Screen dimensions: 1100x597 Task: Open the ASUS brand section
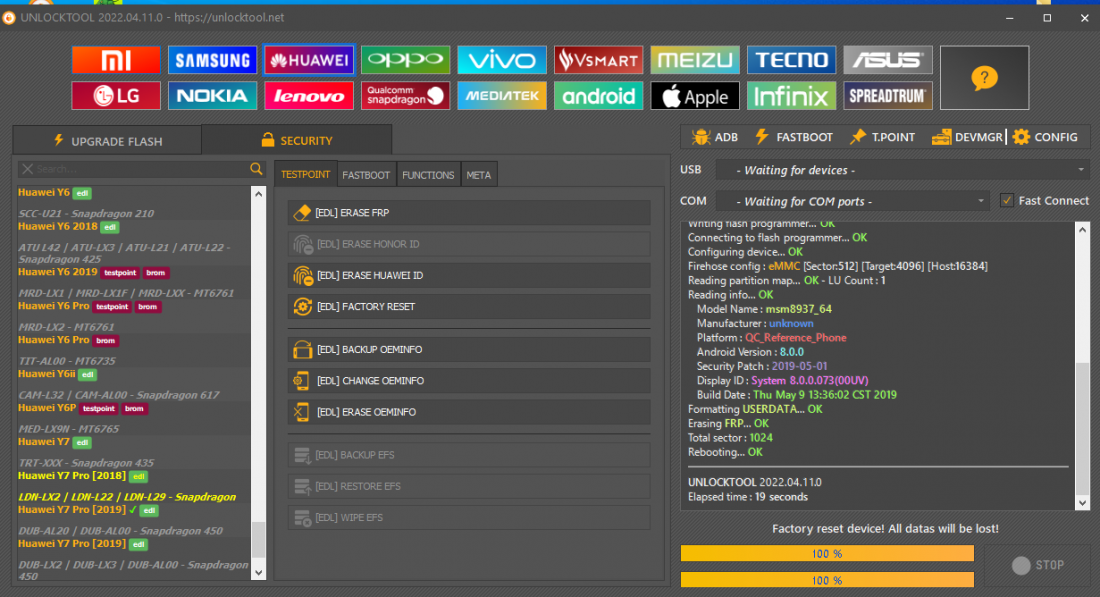[887, 60]
